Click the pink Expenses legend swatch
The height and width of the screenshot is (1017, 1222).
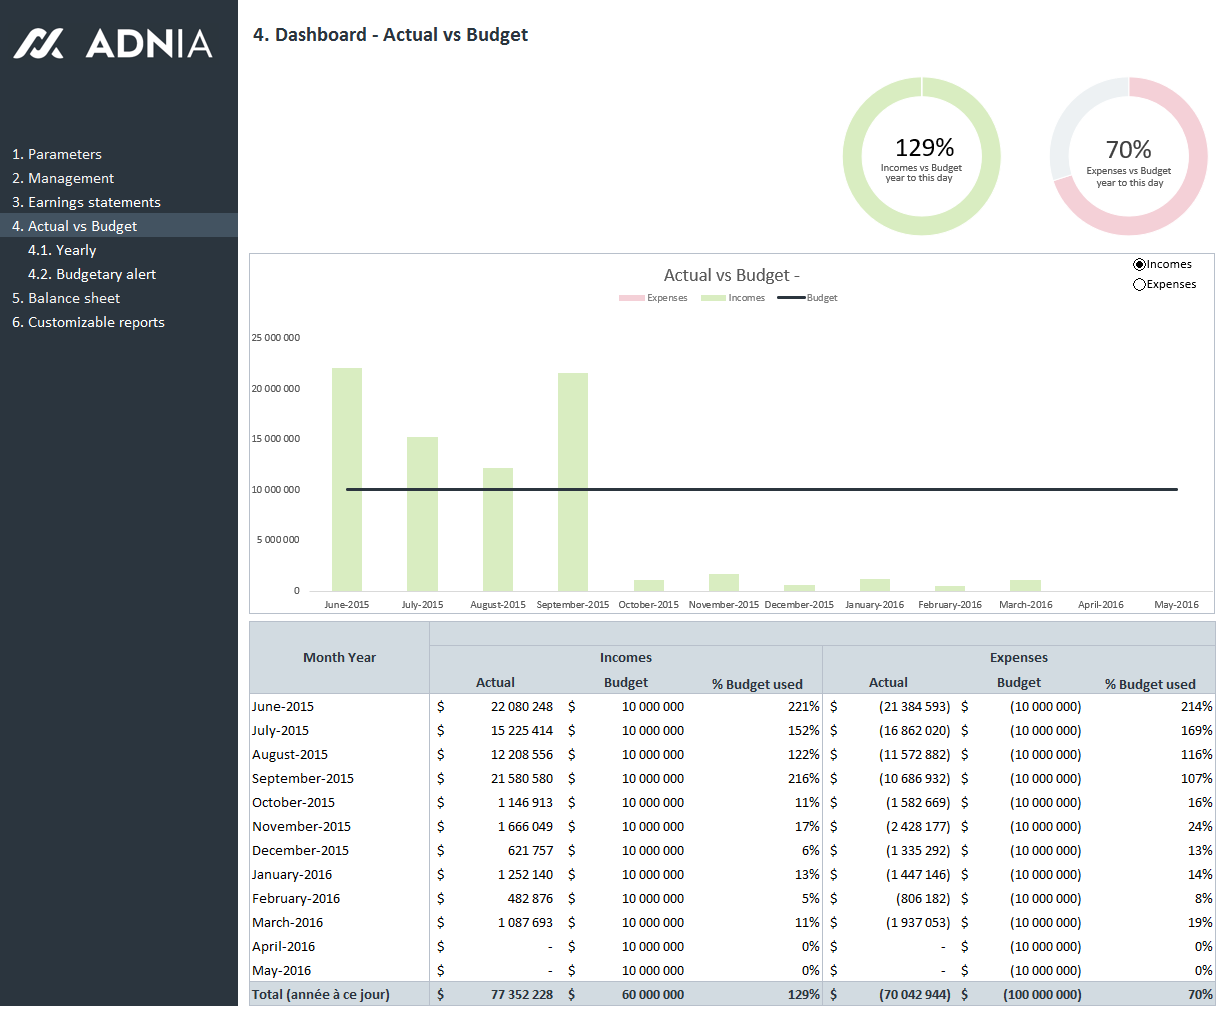click(631, 298)
